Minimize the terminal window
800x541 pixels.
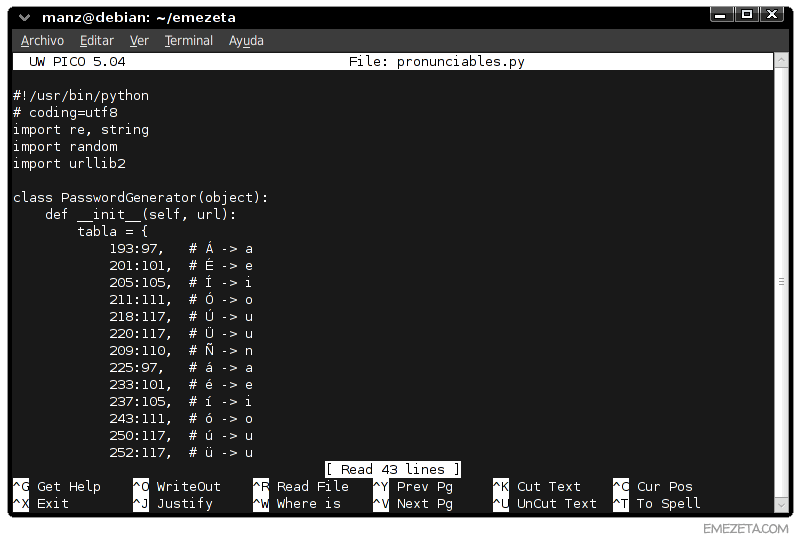[720, 15]
